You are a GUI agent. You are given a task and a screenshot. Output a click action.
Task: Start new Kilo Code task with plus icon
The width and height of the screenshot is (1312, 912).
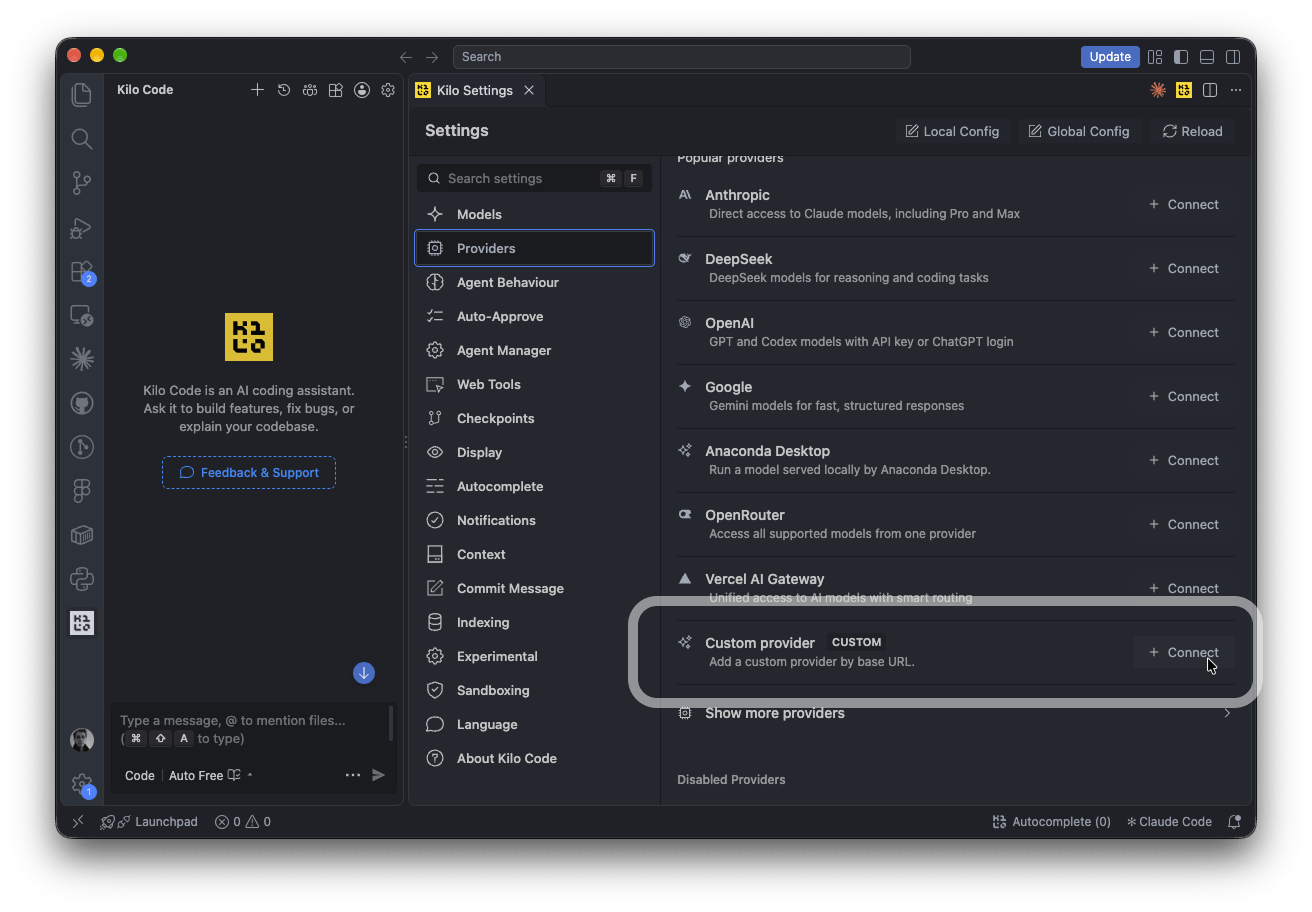[257, 90]
